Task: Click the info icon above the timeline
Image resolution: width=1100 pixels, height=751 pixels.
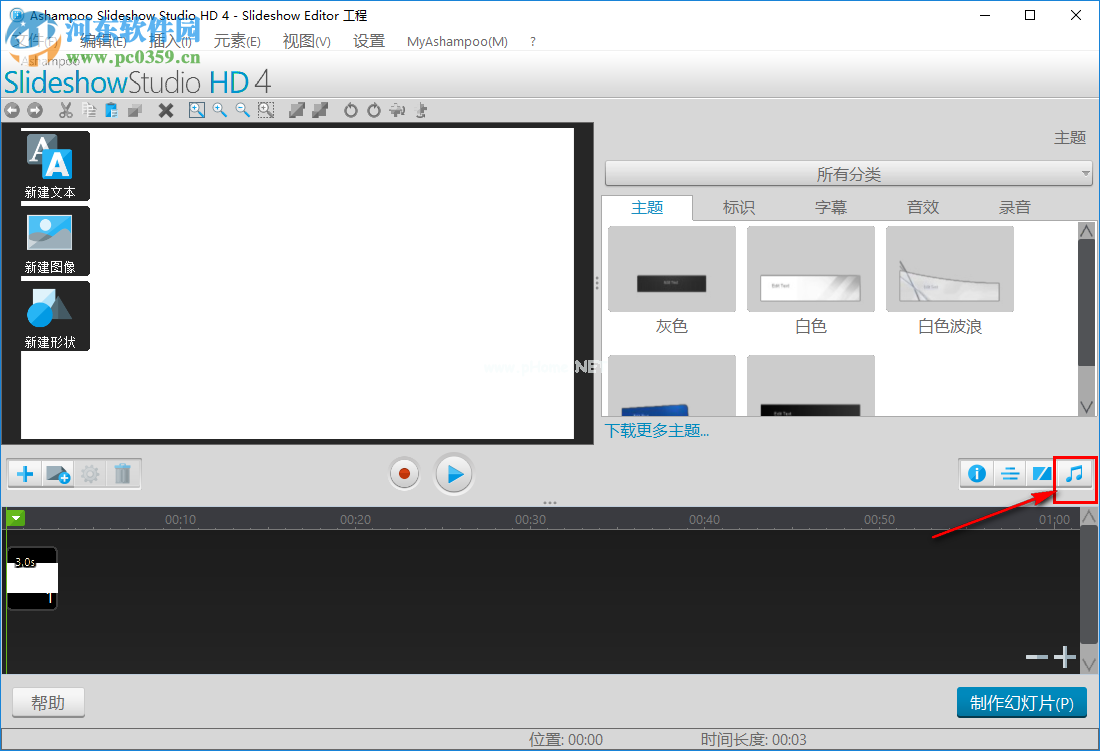Action: pos(977,473)
